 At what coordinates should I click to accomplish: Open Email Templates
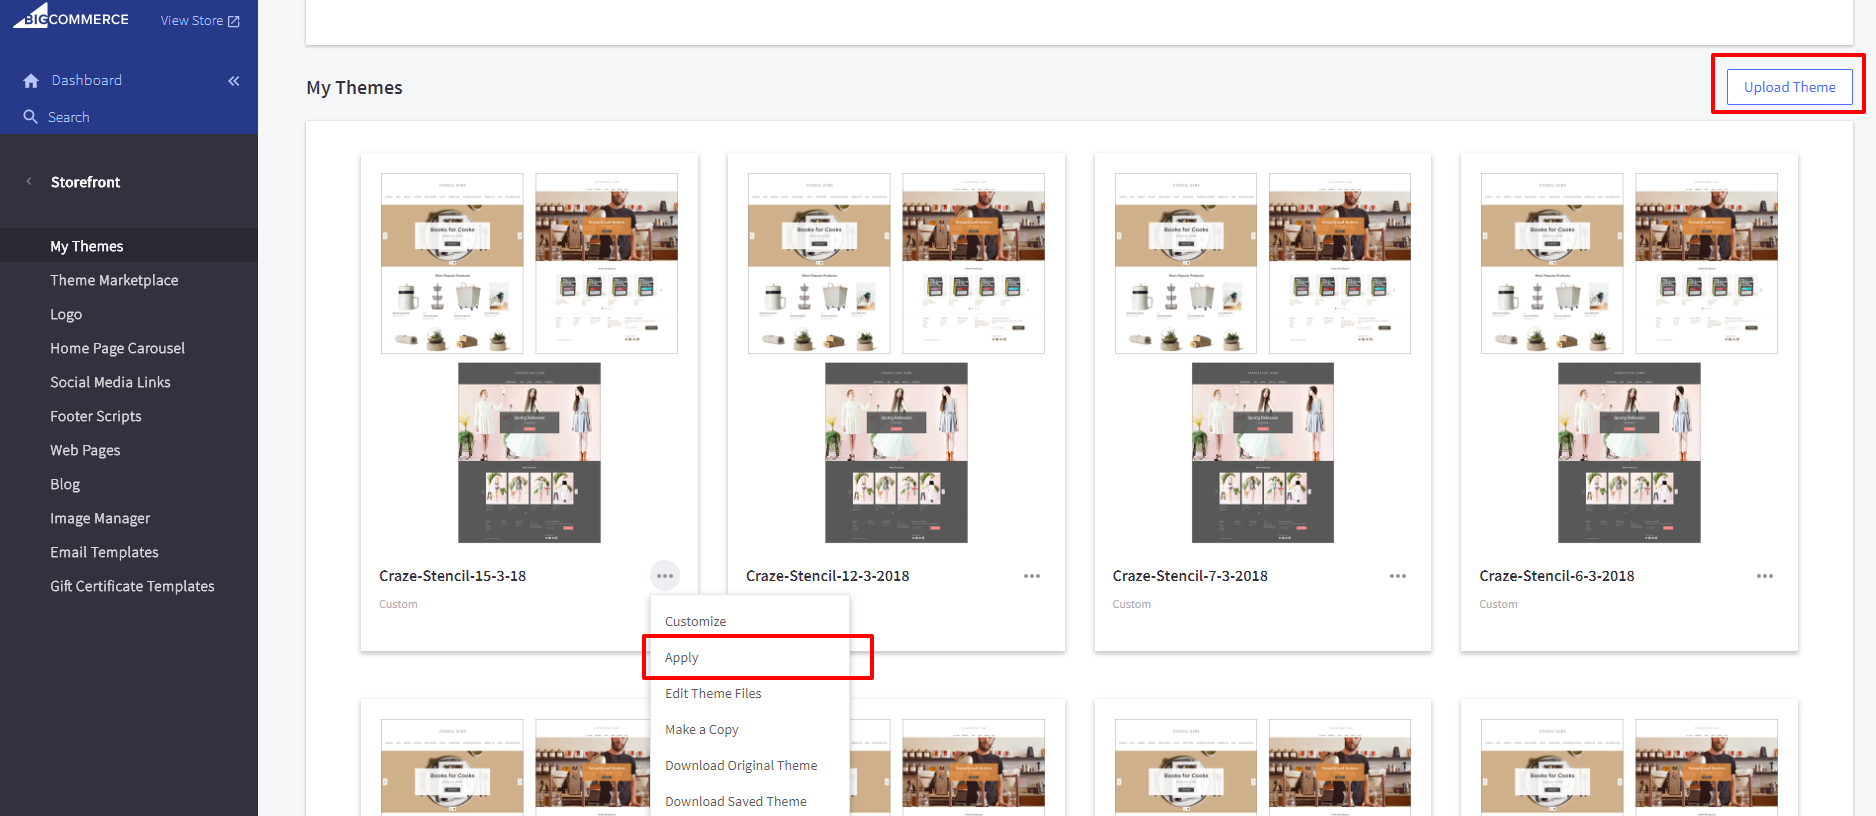coord(104,552)
